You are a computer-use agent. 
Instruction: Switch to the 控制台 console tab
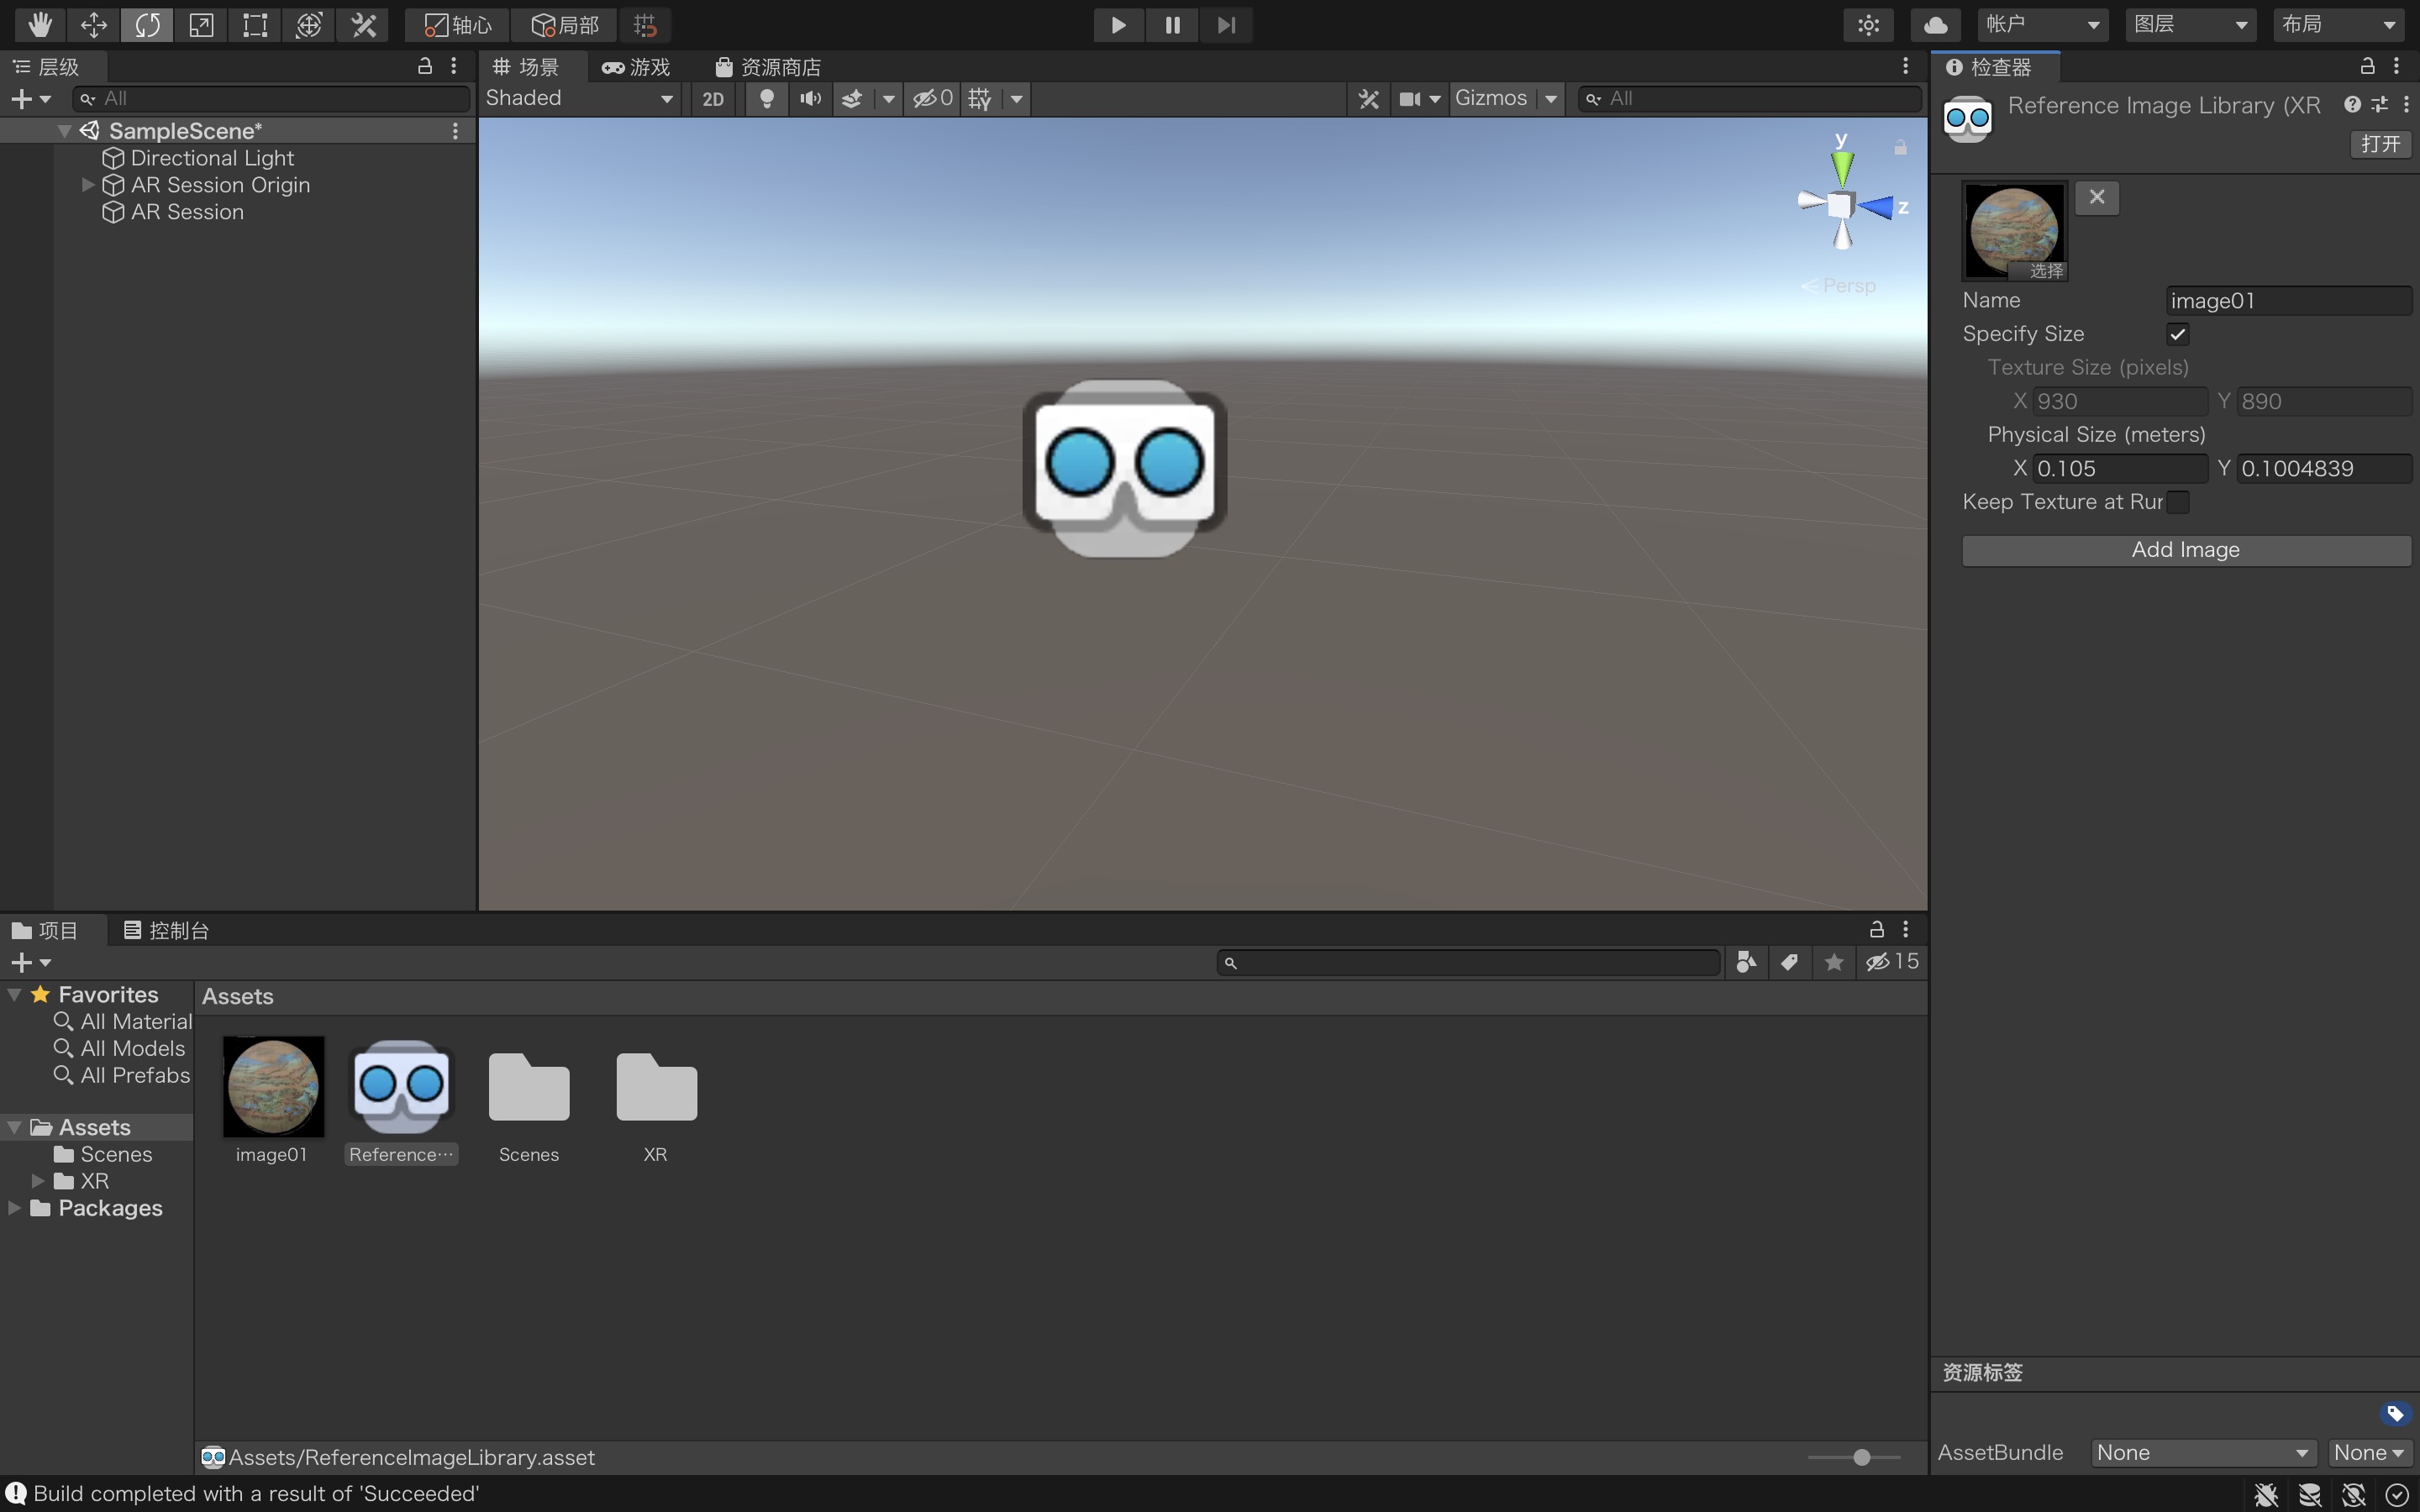tap(166, 930)
